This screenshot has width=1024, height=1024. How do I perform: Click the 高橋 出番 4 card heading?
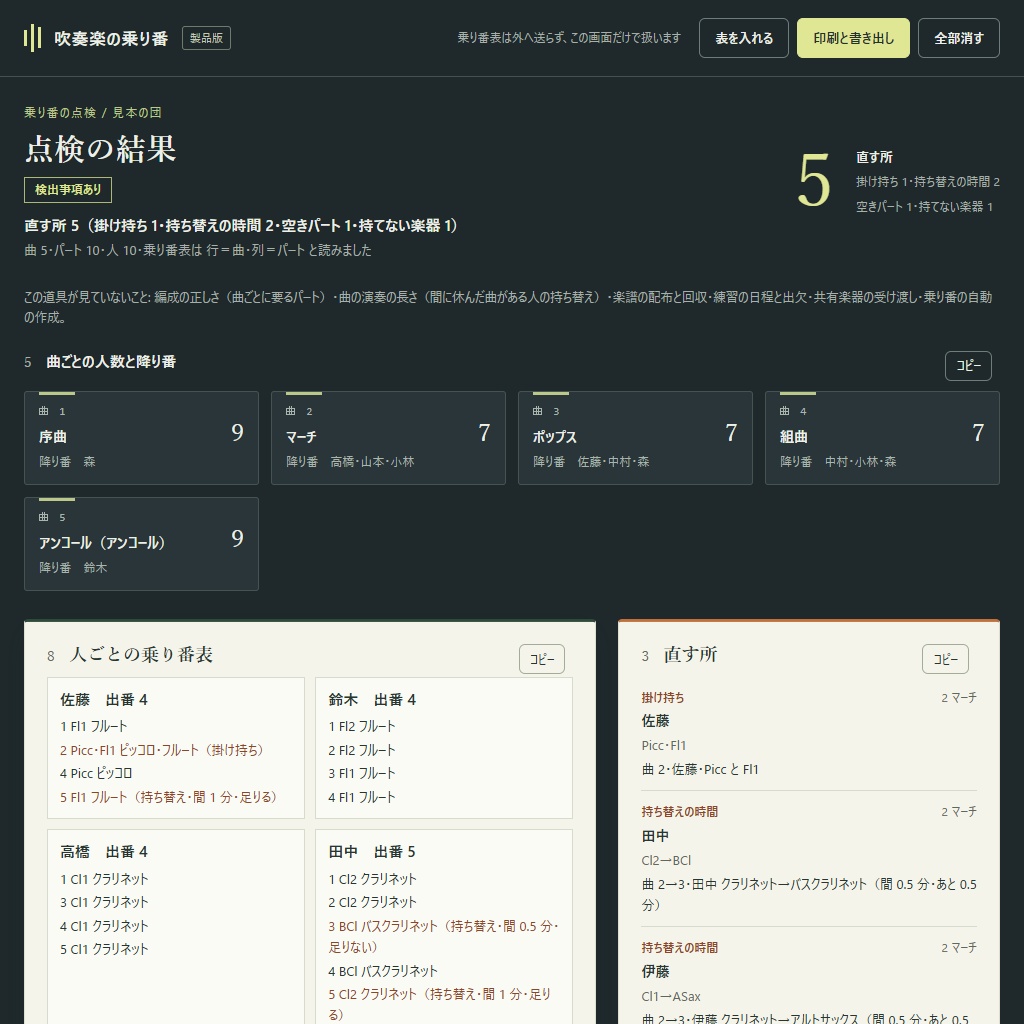tap(104, 852)
